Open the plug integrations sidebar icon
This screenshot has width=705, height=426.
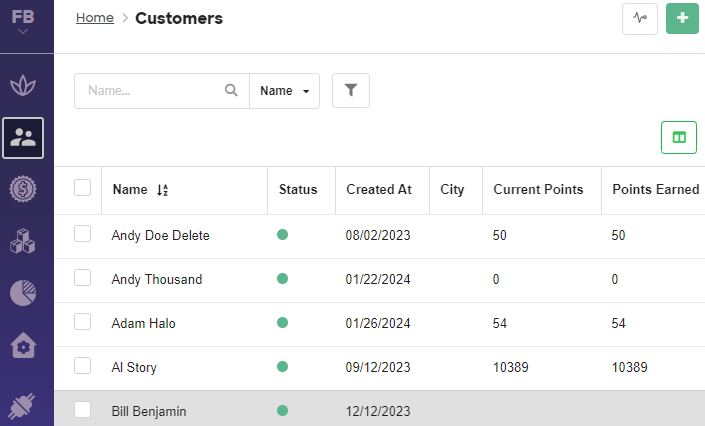[x=22, y=405]
